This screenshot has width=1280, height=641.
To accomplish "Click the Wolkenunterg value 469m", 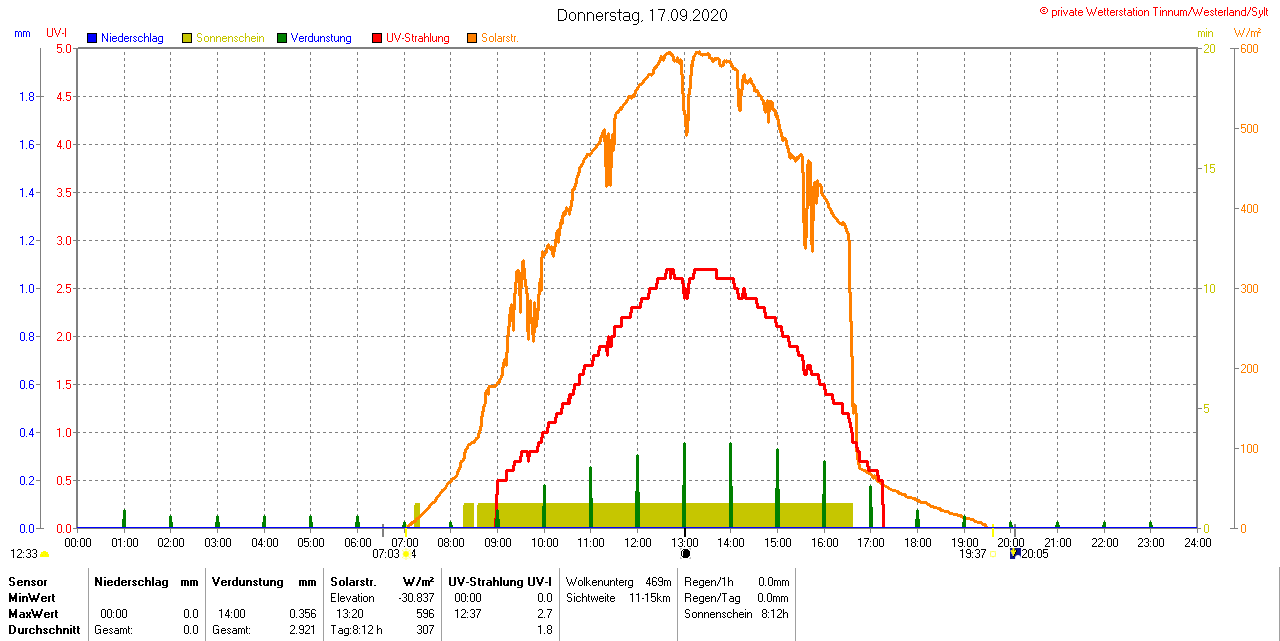I will [x=658, y=581].
